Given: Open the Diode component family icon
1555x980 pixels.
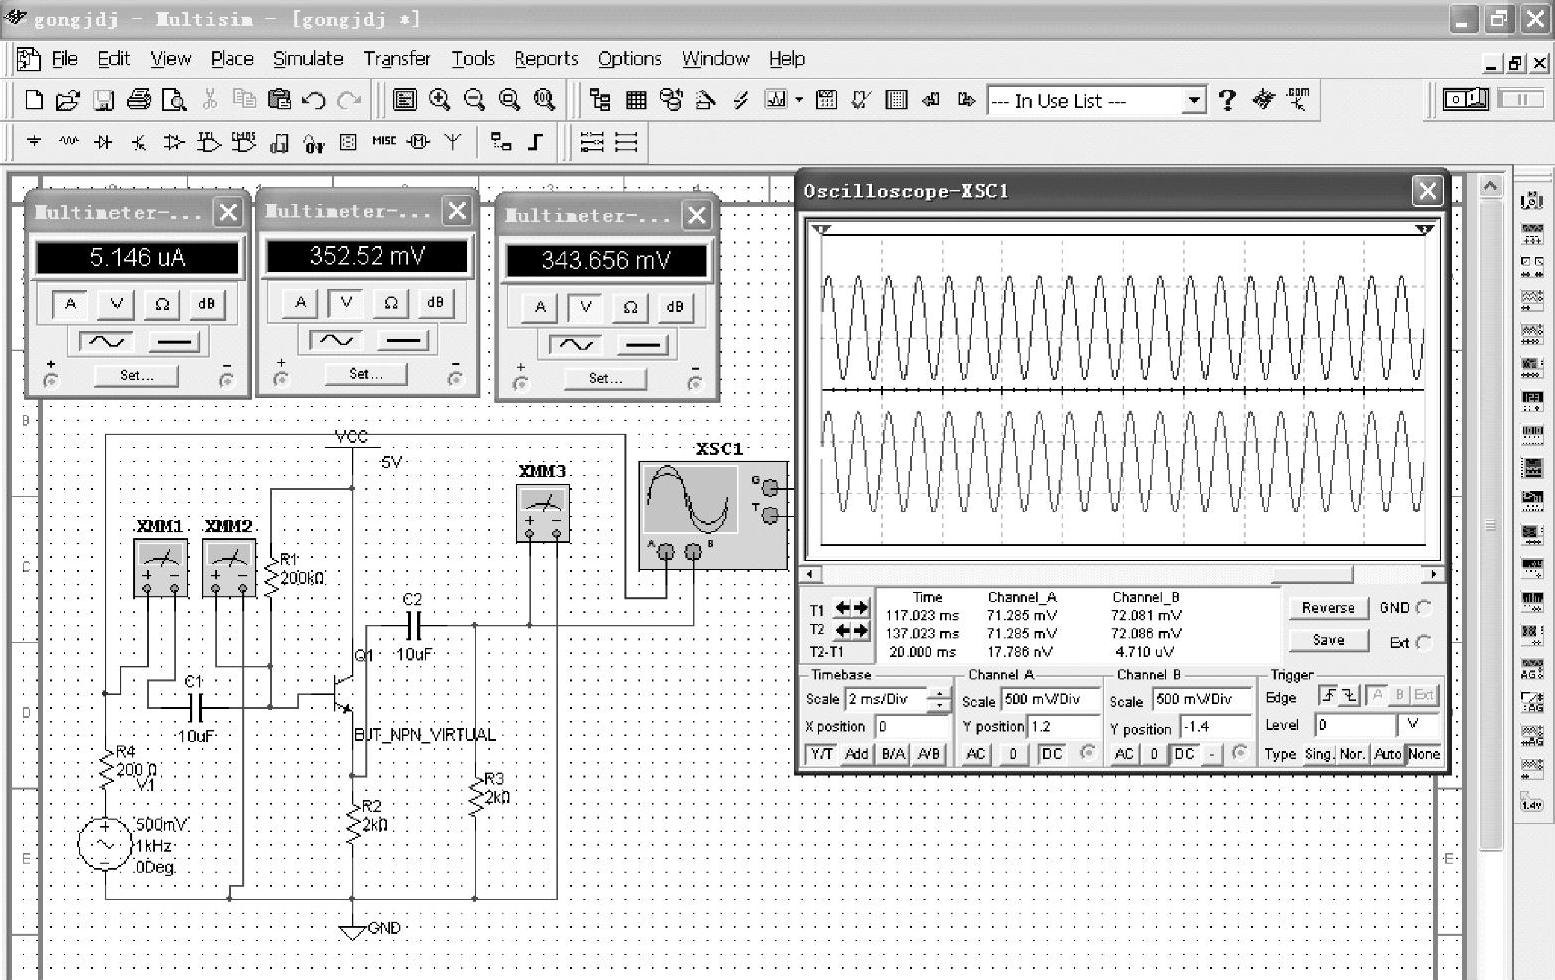Looking at the screenshot, I should (x=103, y=143).
